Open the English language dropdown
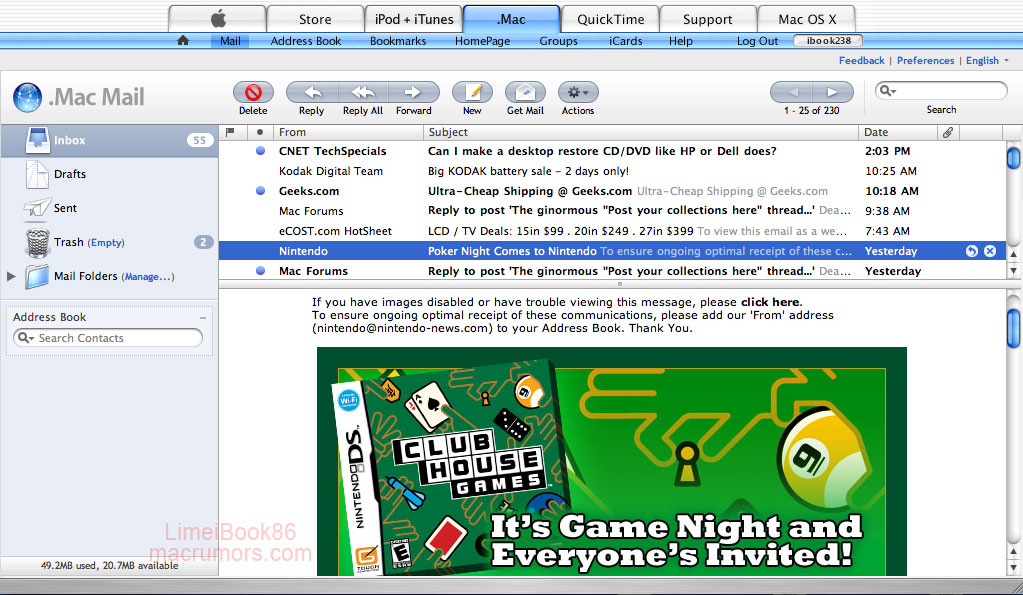This screenshot has width=1023, height=595. pyautogui.click(x=987, y=60)
